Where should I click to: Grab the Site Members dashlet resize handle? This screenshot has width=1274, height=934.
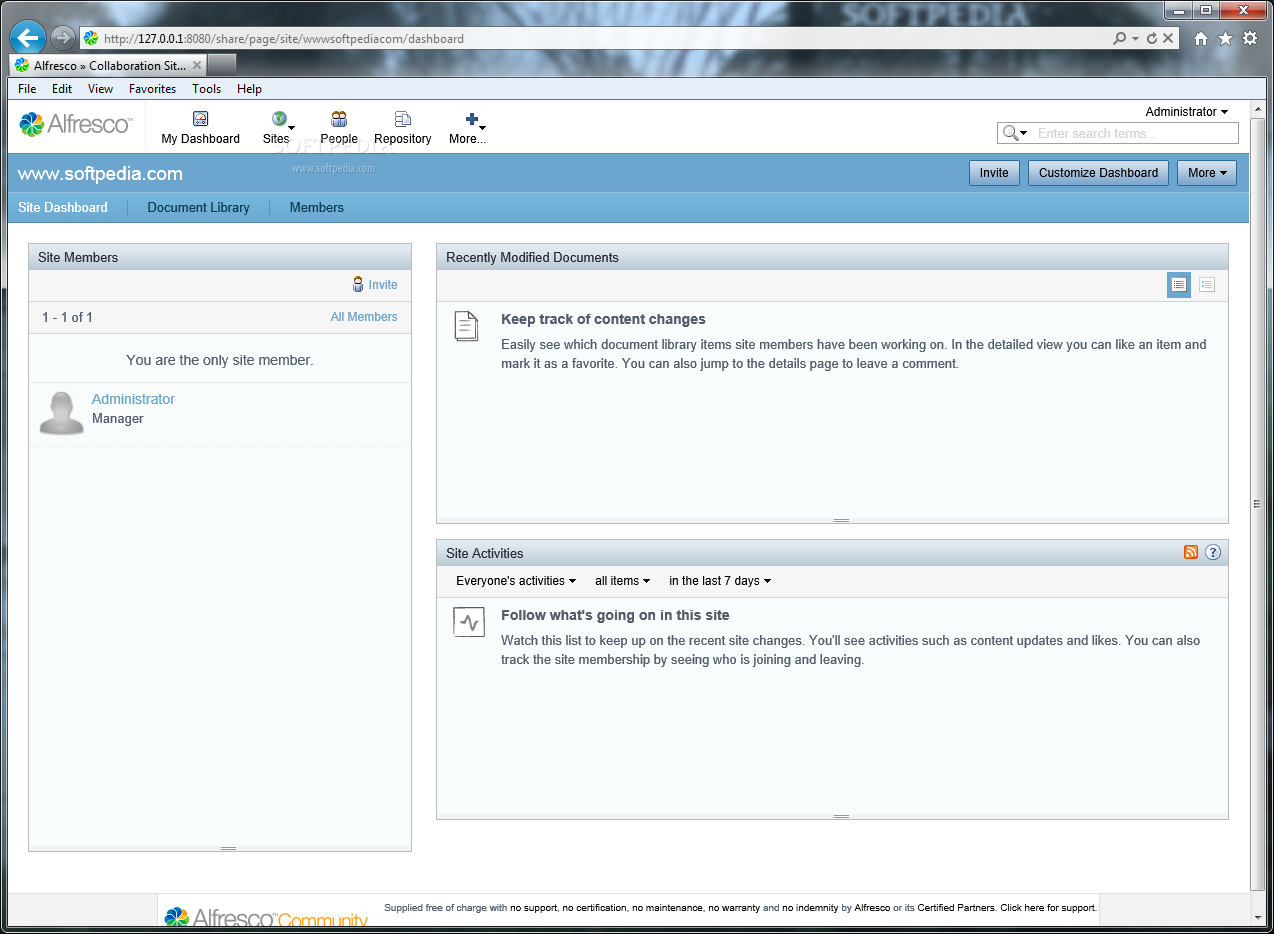pyautogui.click(x=228, y=848)
